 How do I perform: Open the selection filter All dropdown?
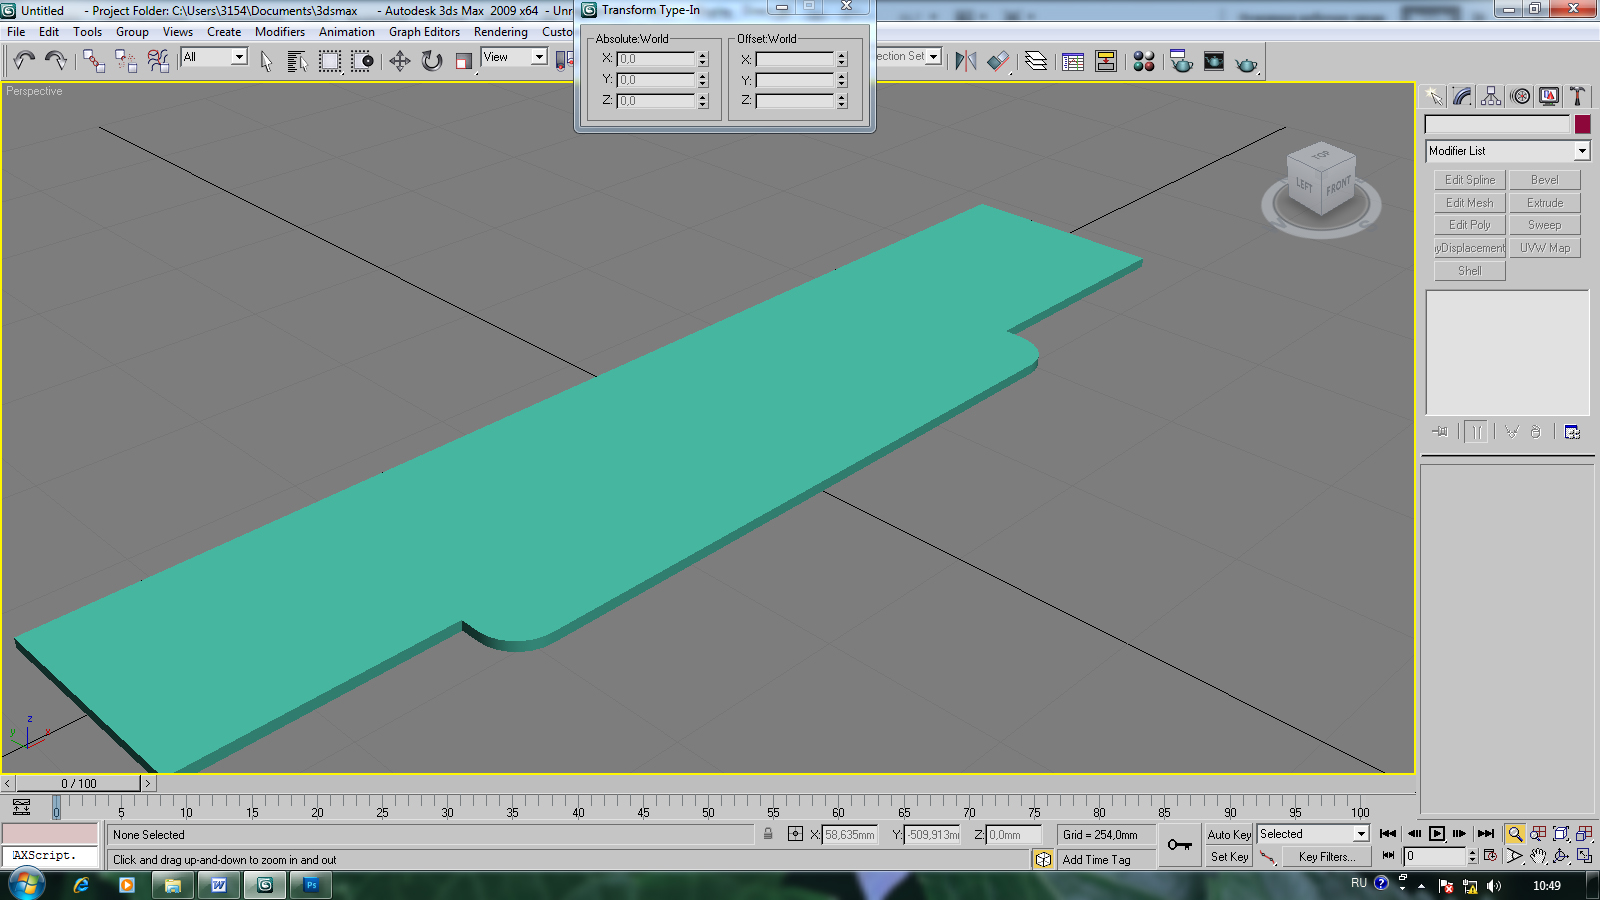coord(239,57)
